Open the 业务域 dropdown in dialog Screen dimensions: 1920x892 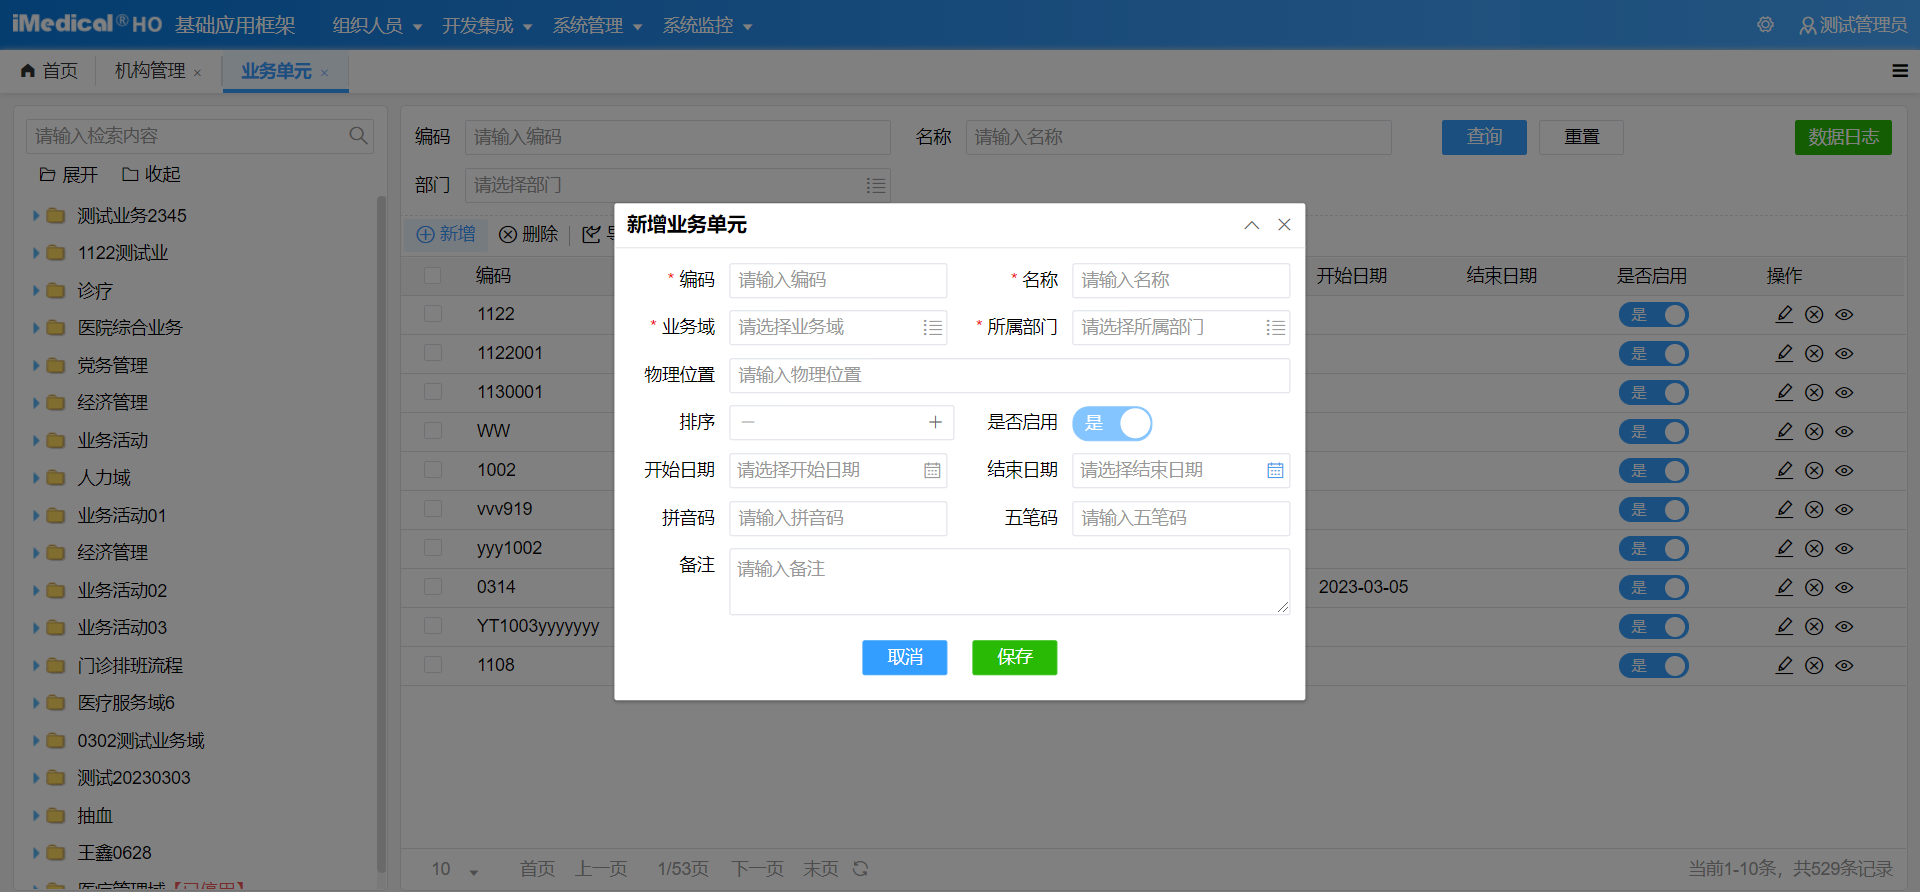tap(838, 328)
